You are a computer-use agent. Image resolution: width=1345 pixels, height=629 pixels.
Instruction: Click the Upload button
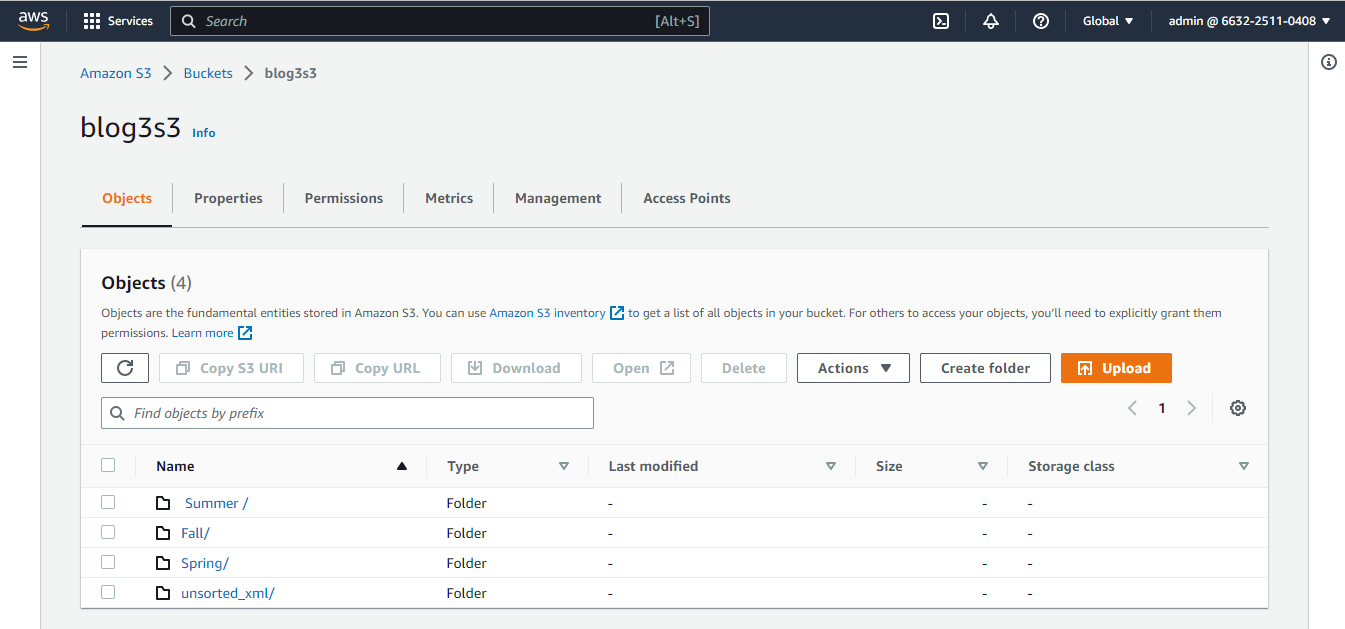coord(1116,368)
